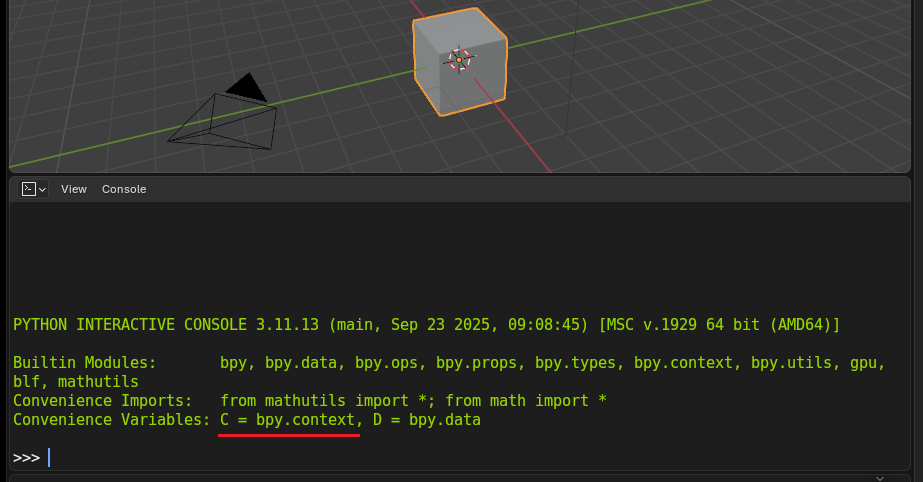Click the '[MSC v.1929 64 bit (AMD64)]' text
The width and height of the screenshot is (923, 482).
pyautogui.click(x=719, y=325)
